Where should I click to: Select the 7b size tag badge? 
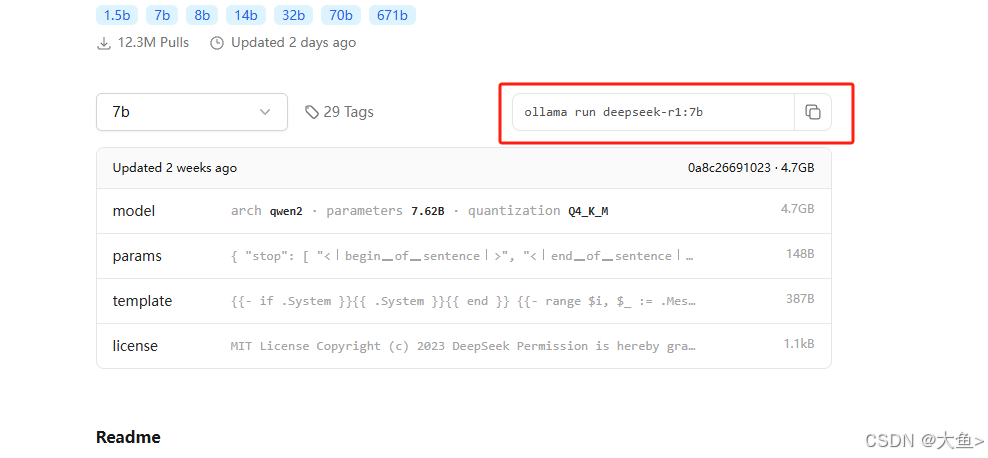pos(162,15)
